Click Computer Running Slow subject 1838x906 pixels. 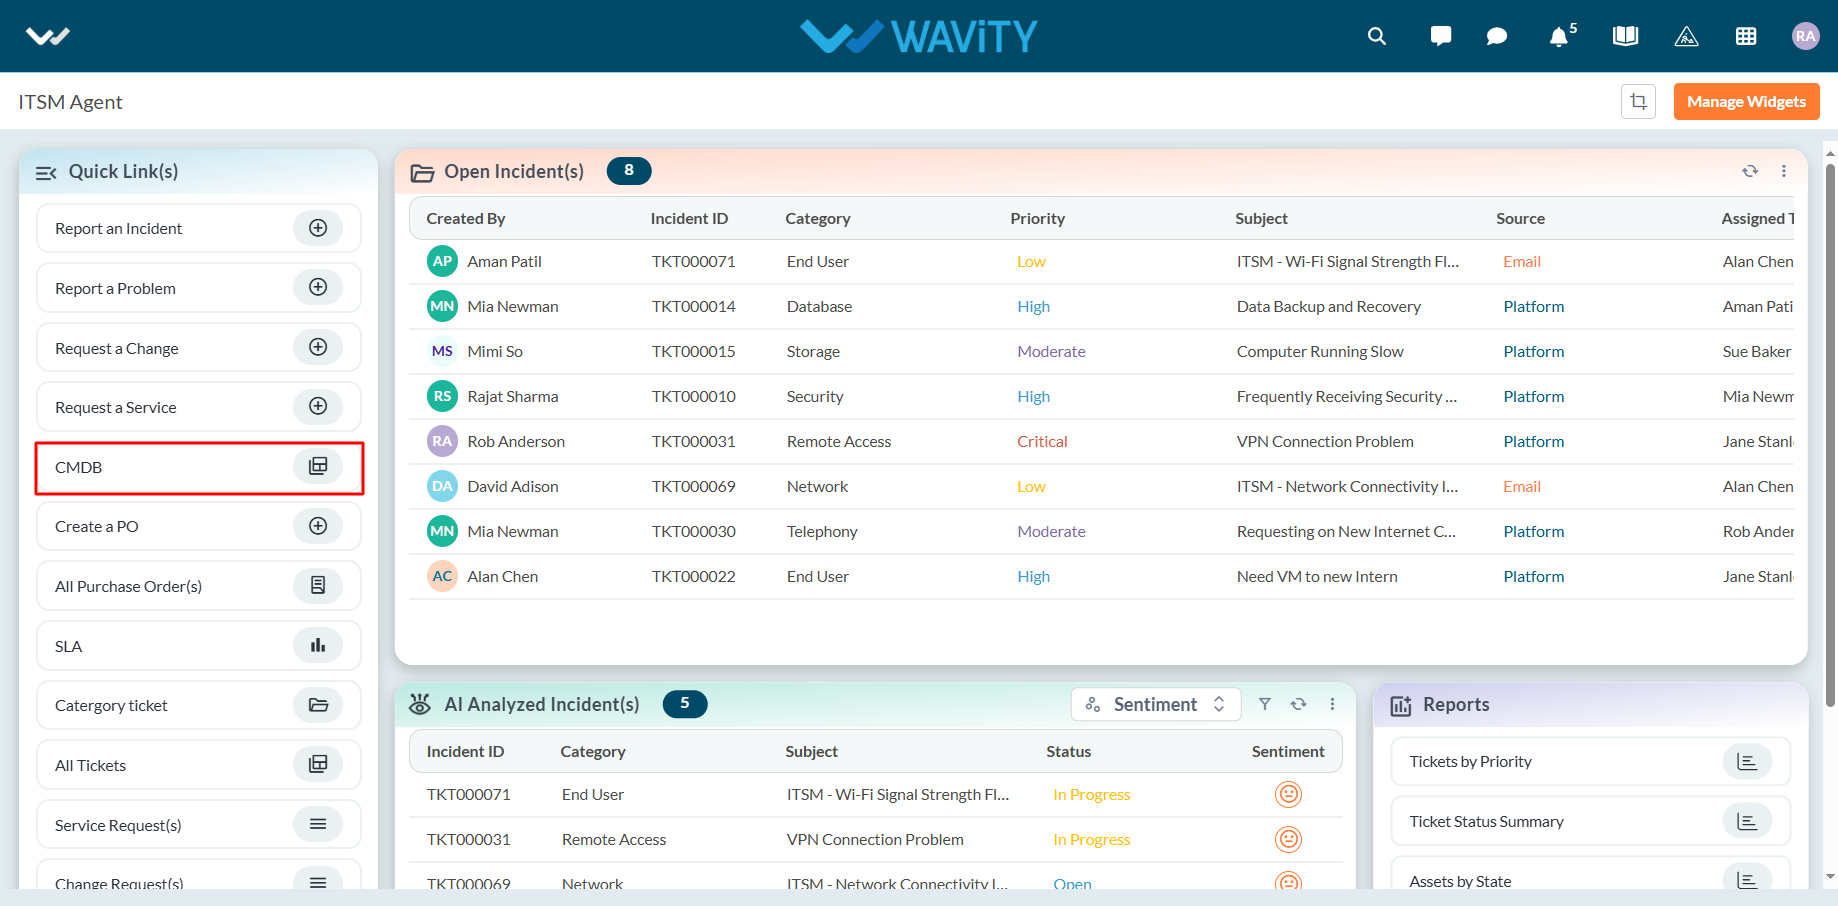(1320, 351)
